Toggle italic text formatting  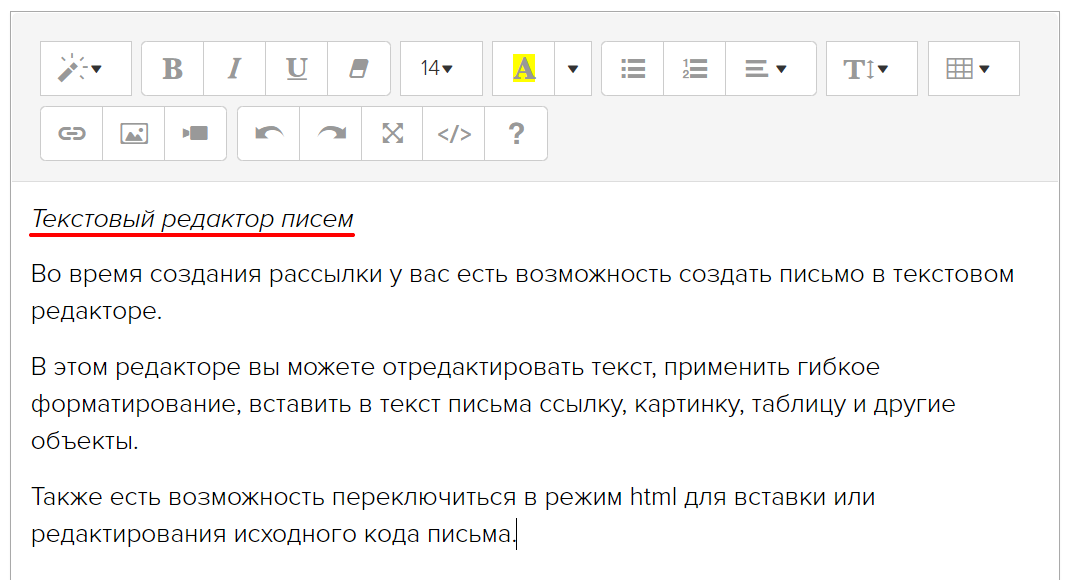click(234, 69)
